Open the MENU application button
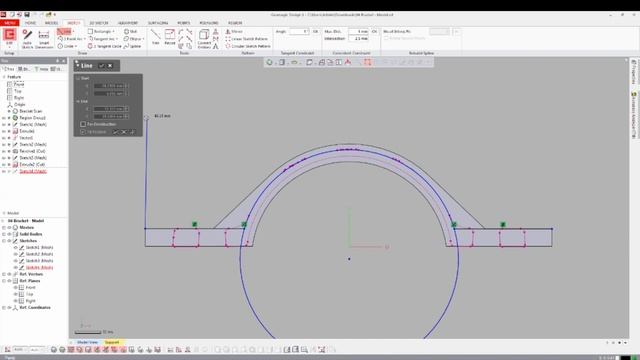The height and width of the screenshot is (360, 640). pos(10,23)
